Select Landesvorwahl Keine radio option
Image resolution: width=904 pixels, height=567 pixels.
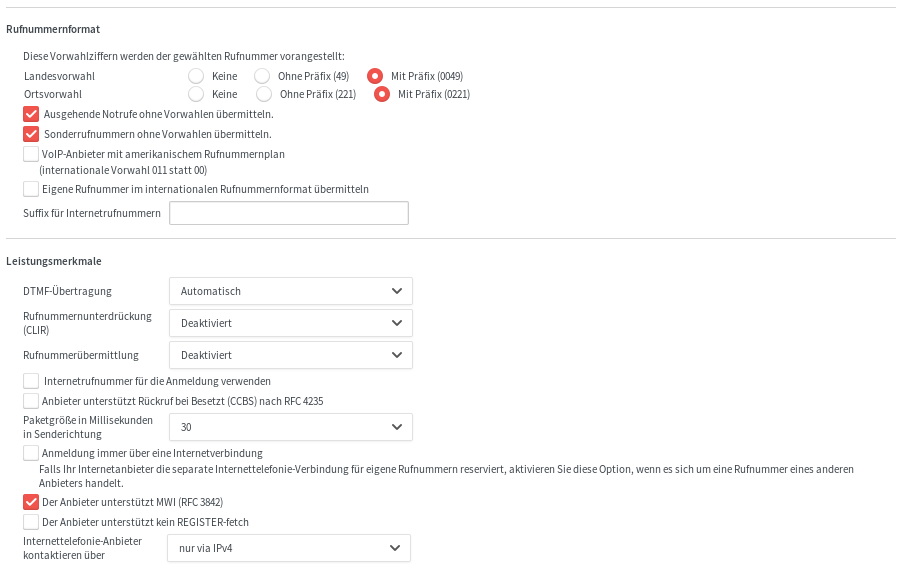click(196, 76)
